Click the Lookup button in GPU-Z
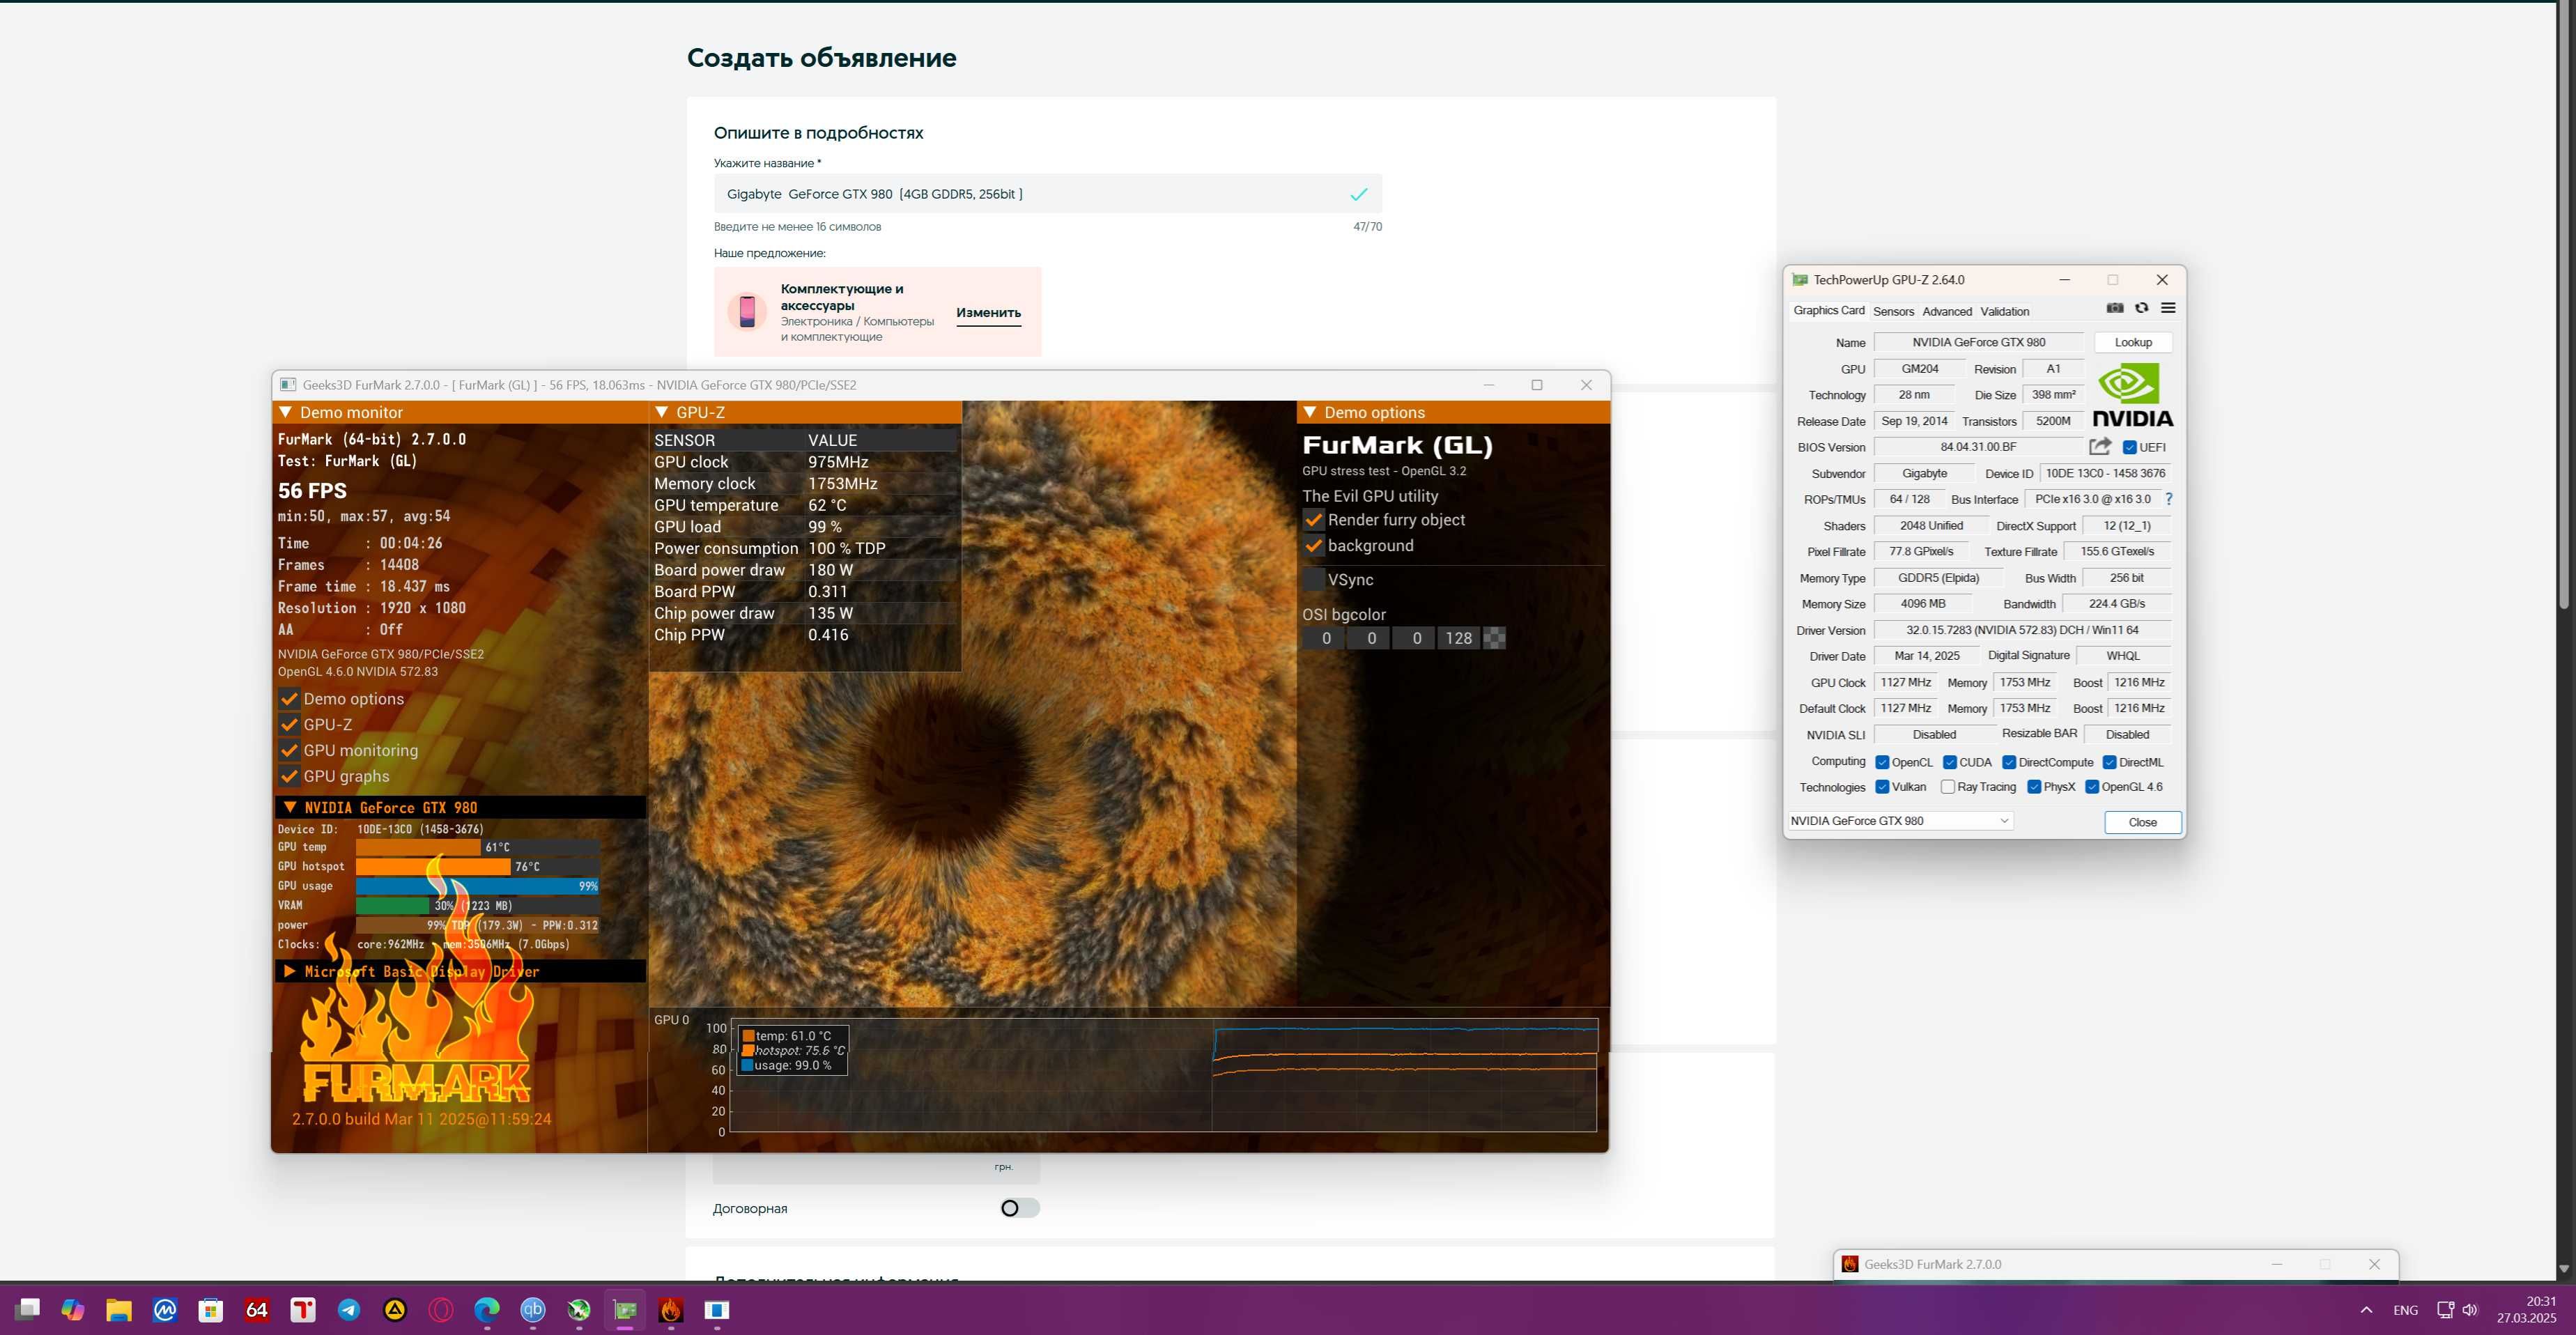Image resolution: width=2576 pixels, height=1335 pixels. 2133,342
